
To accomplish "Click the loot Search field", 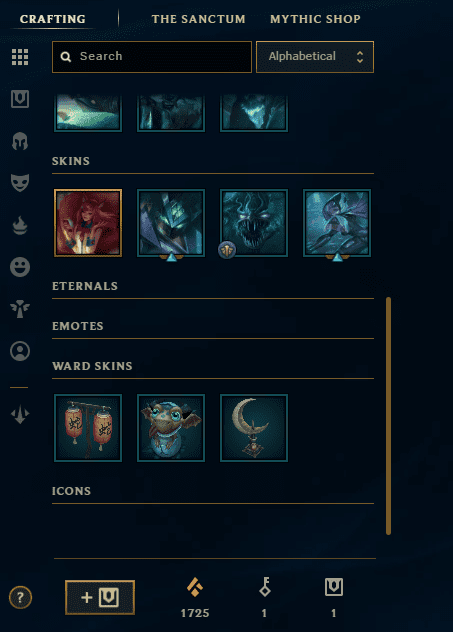I will click(152, 57).
